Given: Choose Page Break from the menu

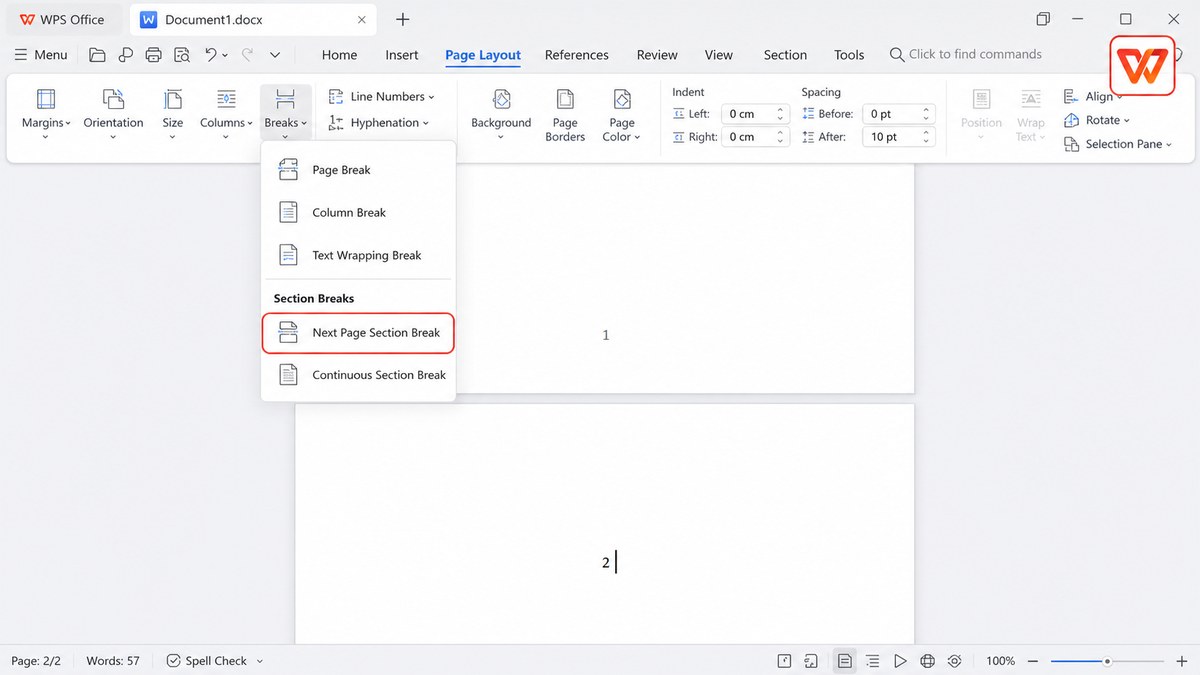Looking at the screenshot, I should coord(358,170).
